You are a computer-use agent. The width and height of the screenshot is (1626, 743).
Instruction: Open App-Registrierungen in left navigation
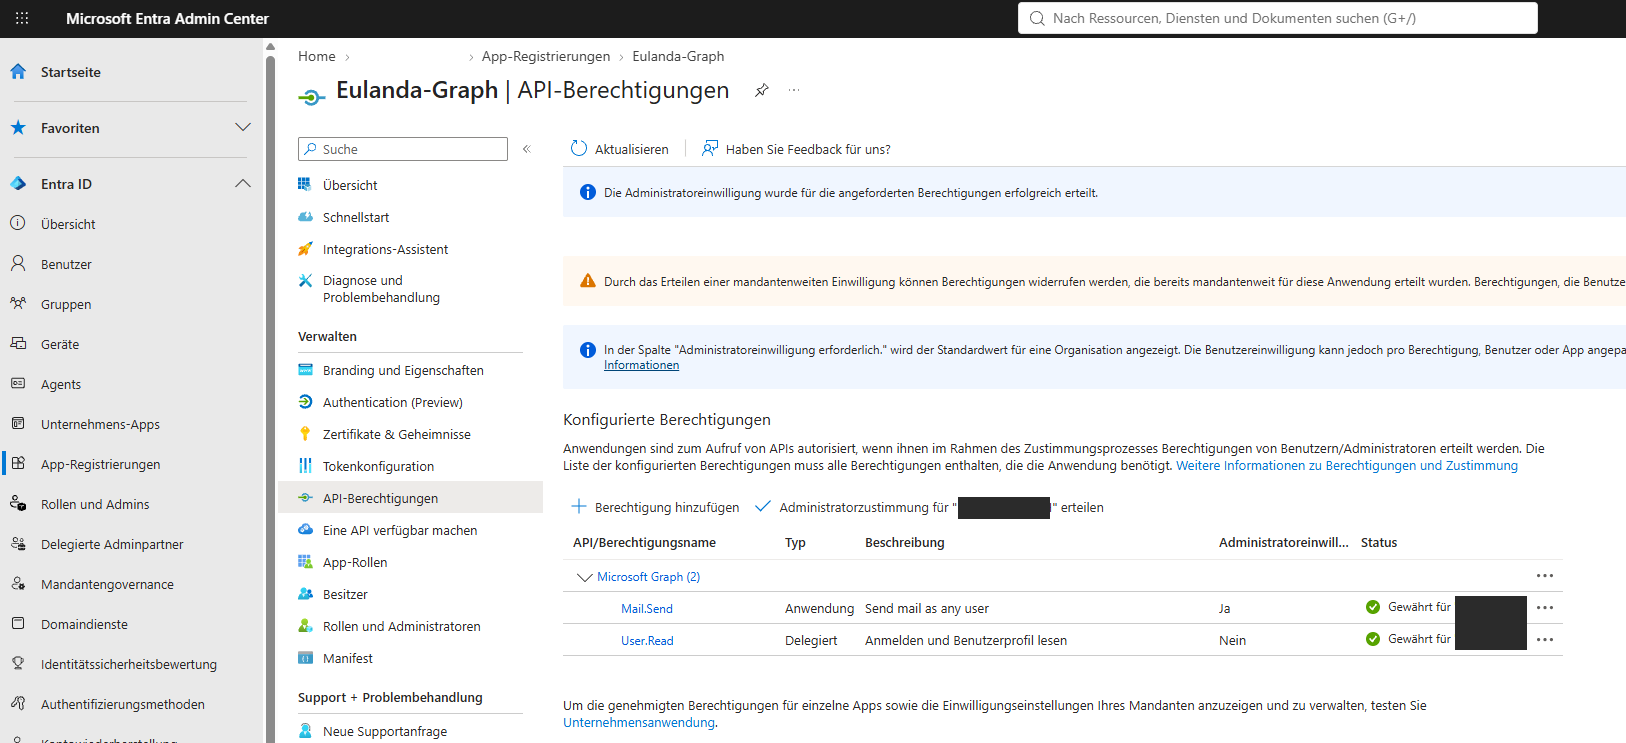[x=100, y=464]
